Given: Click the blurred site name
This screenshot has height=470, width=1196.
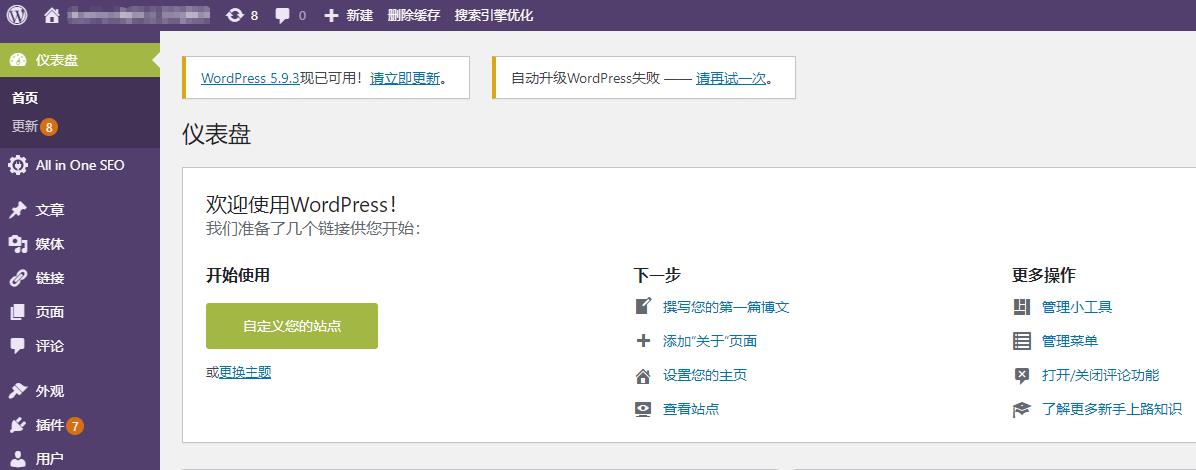Looking at the screenshot, I should click(138, 15).
